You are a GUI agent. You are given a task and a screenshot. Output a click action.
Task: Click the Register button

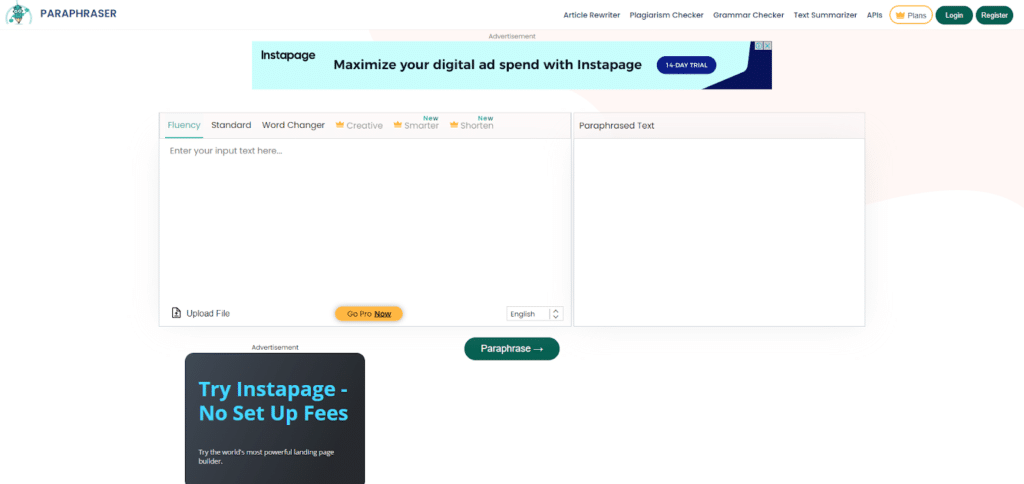click(x=994, y=15)
